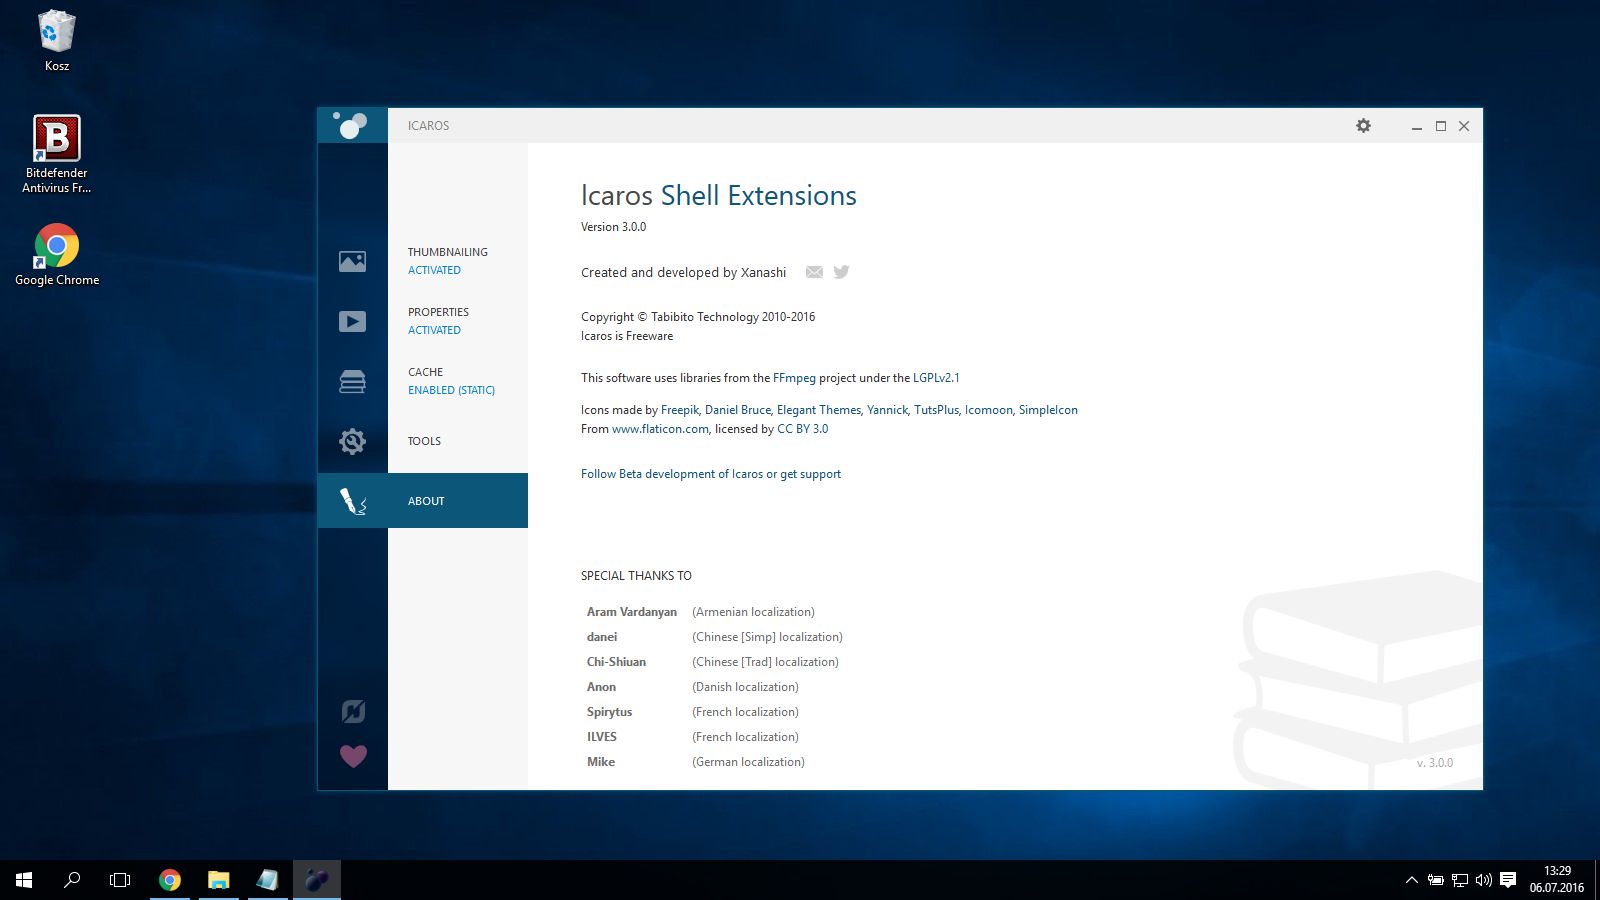Open the Thumbnailing picture icon in sidebar
Screen dimensions: 1600x900
point(352,261)
